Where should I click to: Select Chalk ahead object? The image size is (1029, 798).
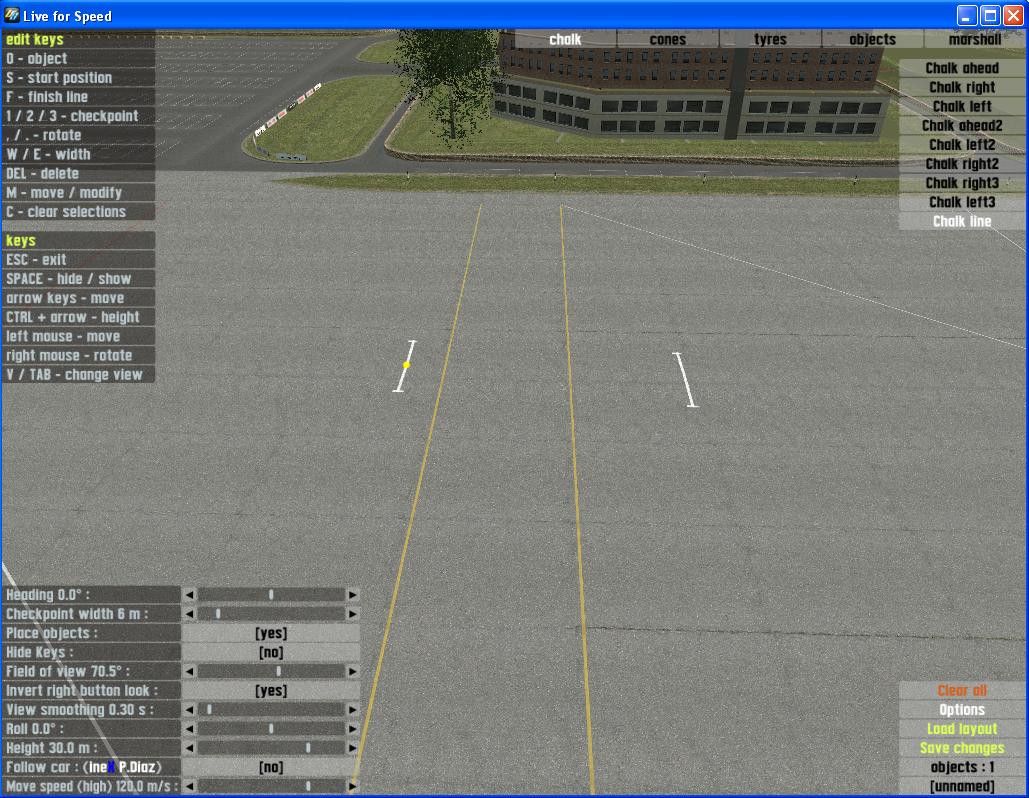(x=962, y=68)
